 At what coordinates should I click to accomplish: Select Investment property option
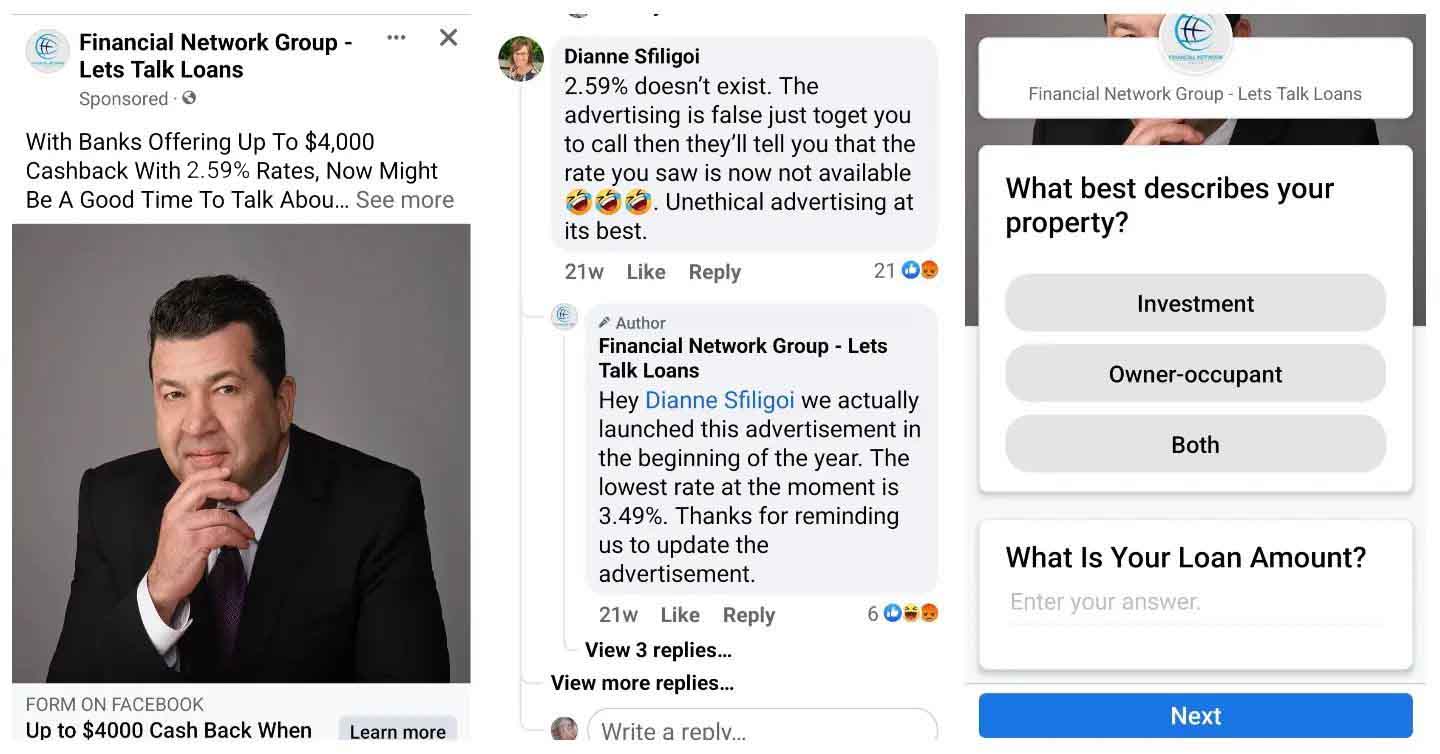click(1195, 303)
